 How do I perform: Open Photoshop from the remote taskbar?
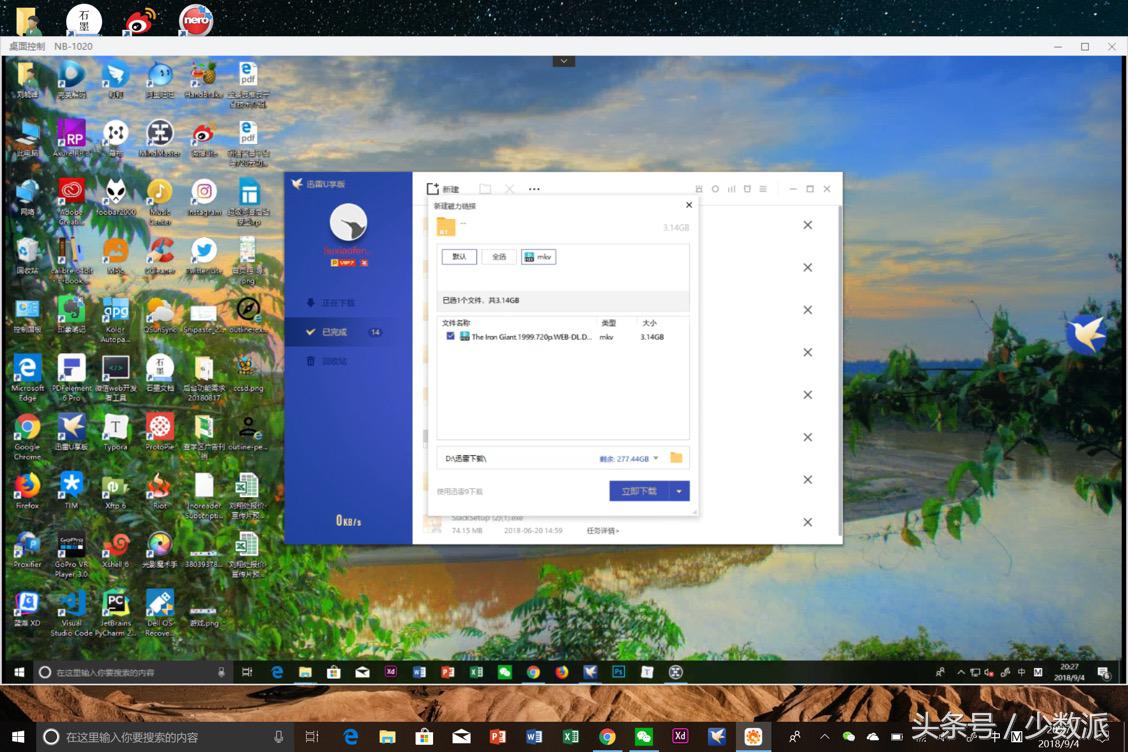[x=619, y=671]
